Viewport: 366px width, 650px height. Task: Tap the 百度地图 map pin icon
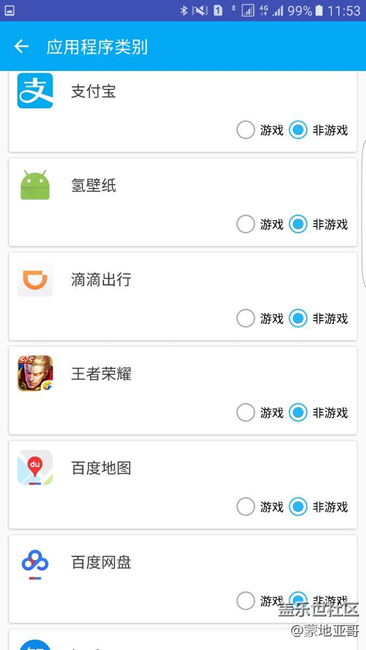point(35,468)
